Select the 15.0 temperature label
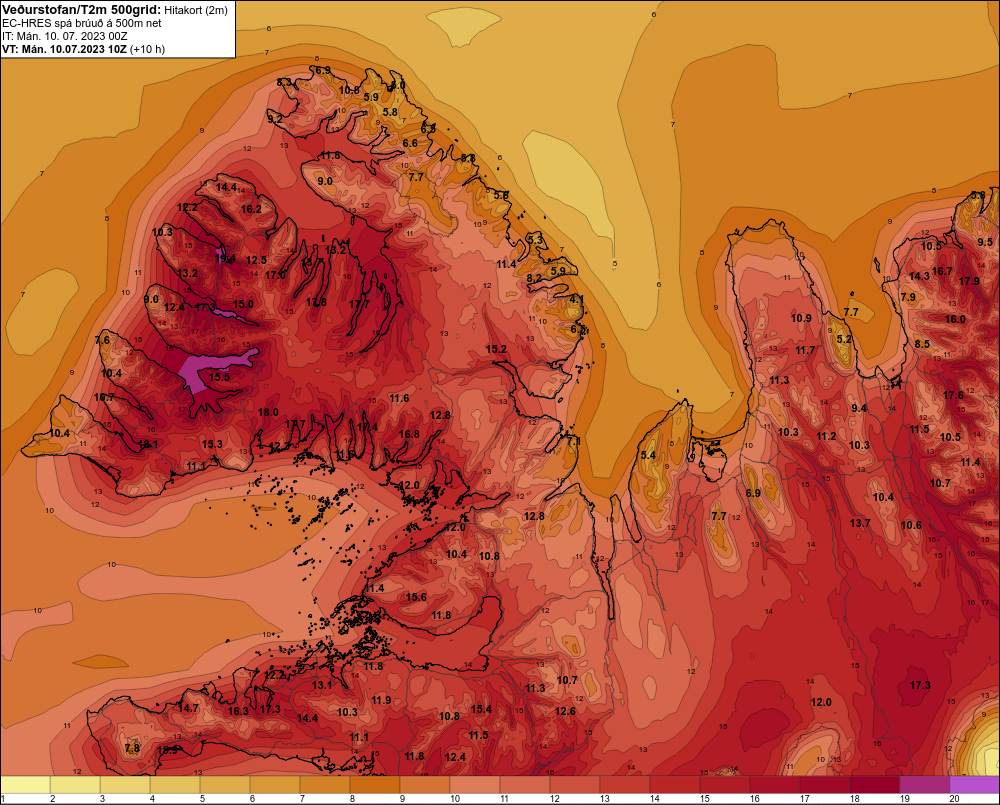This screenshot has height=805, width=1000. click(x=243, y=304)
